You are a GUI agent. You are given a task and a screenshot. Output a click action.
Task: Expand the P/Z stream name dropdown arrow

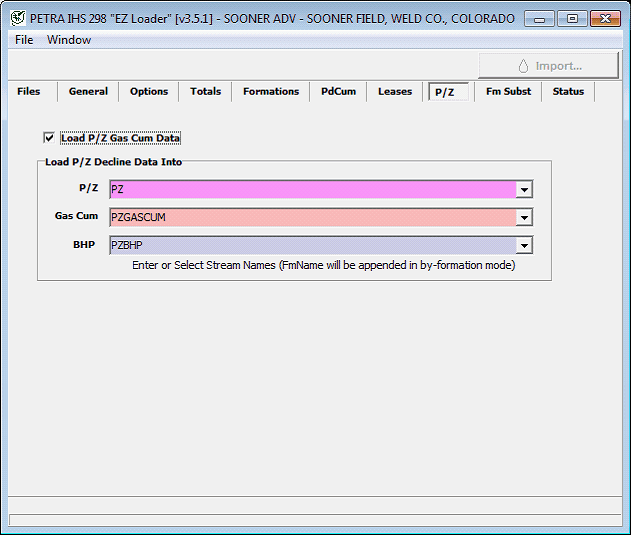click(x=524, y=190)
